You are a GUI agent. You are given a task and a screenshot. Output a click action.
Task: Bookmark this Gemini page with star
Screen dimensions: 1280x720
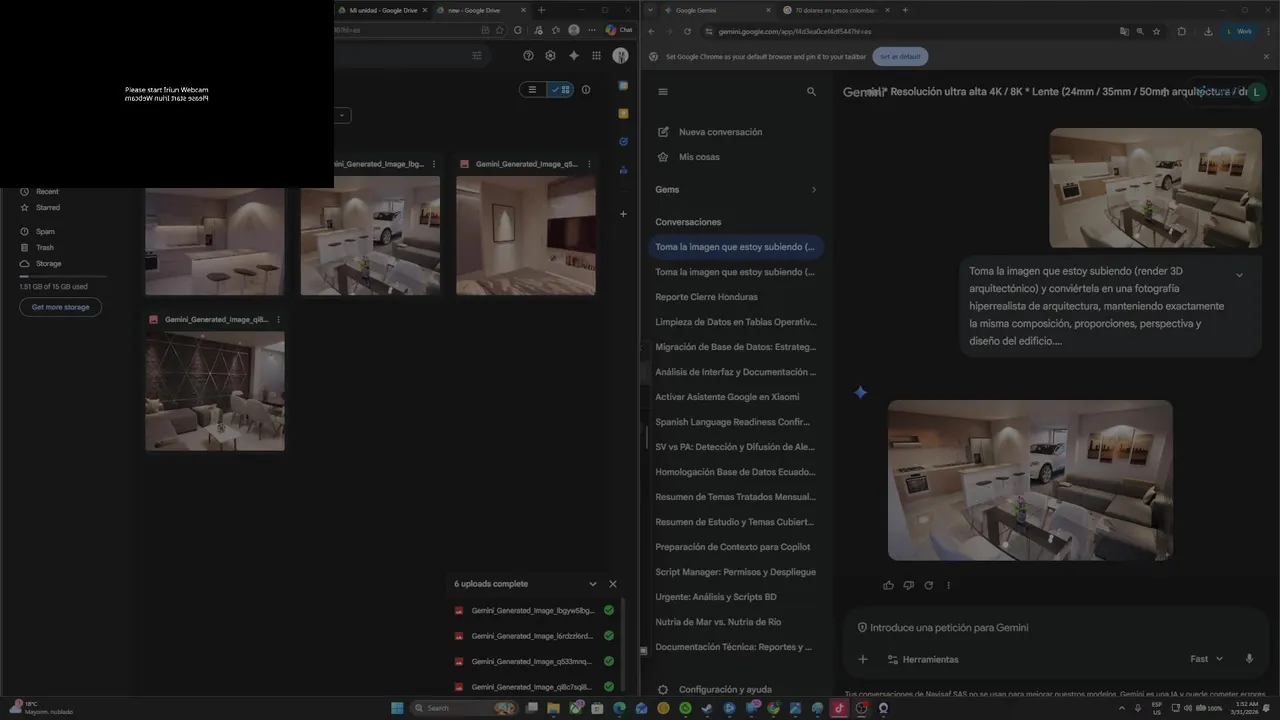coord(1156,31)
